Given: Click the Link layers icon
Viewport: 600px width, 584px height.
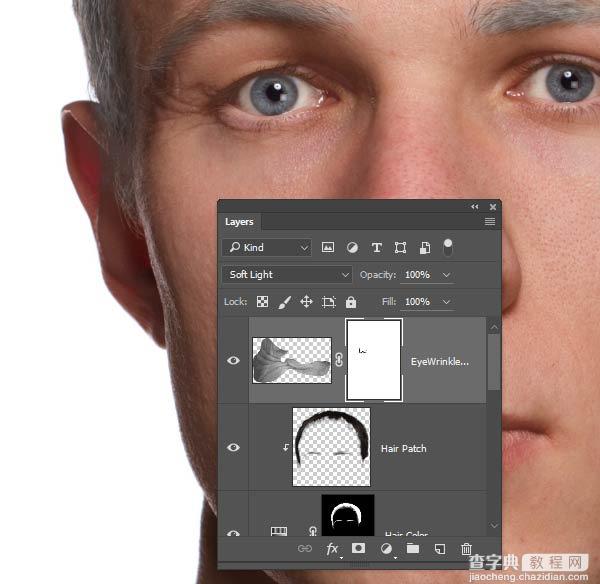Looking at the screenshot, I should coord(305,549).
